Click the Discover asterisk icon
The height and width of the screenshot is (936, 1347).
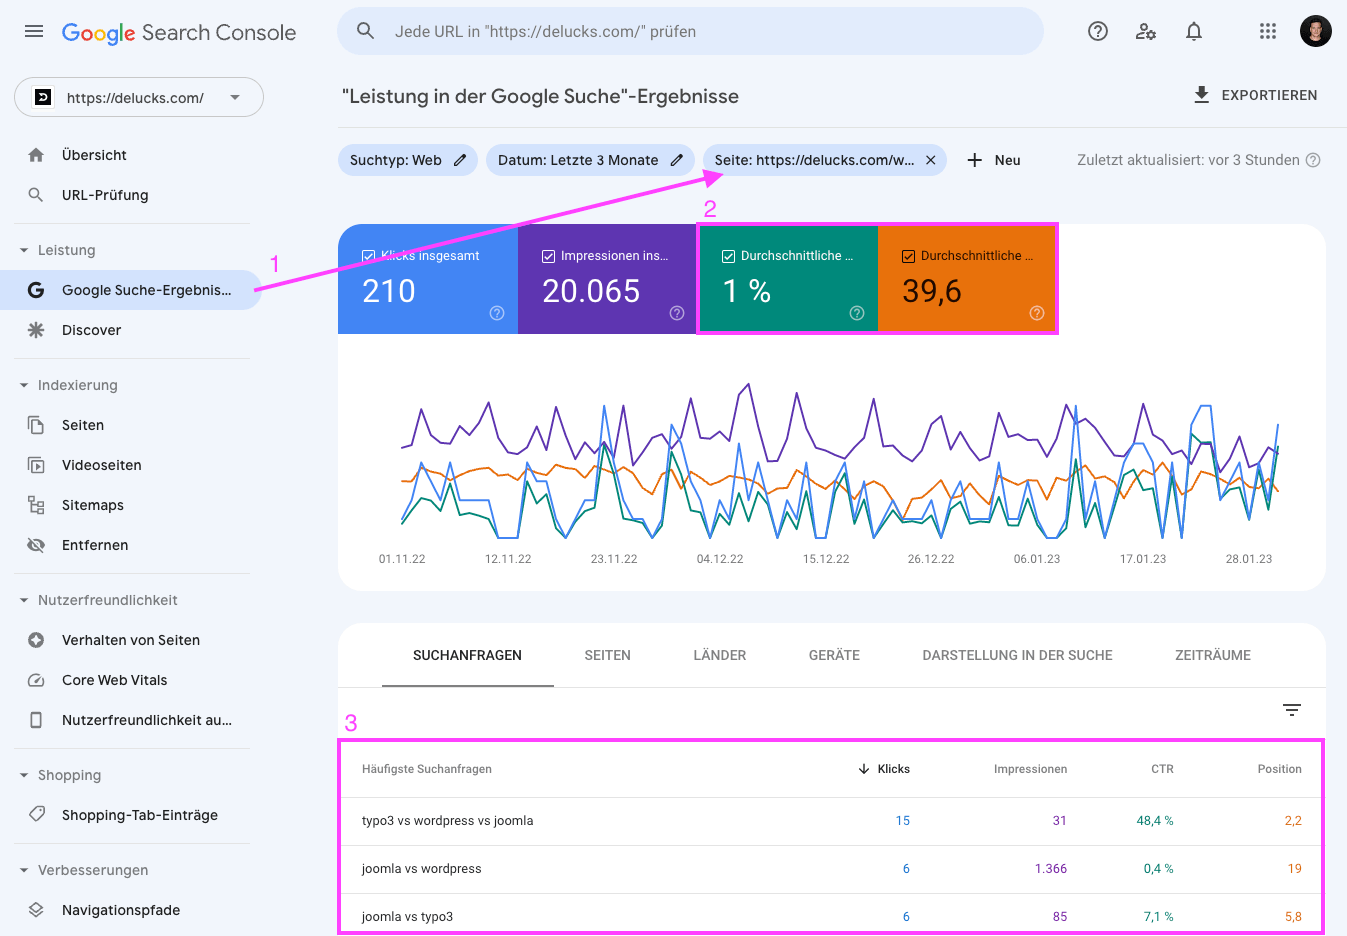(36, 330)
